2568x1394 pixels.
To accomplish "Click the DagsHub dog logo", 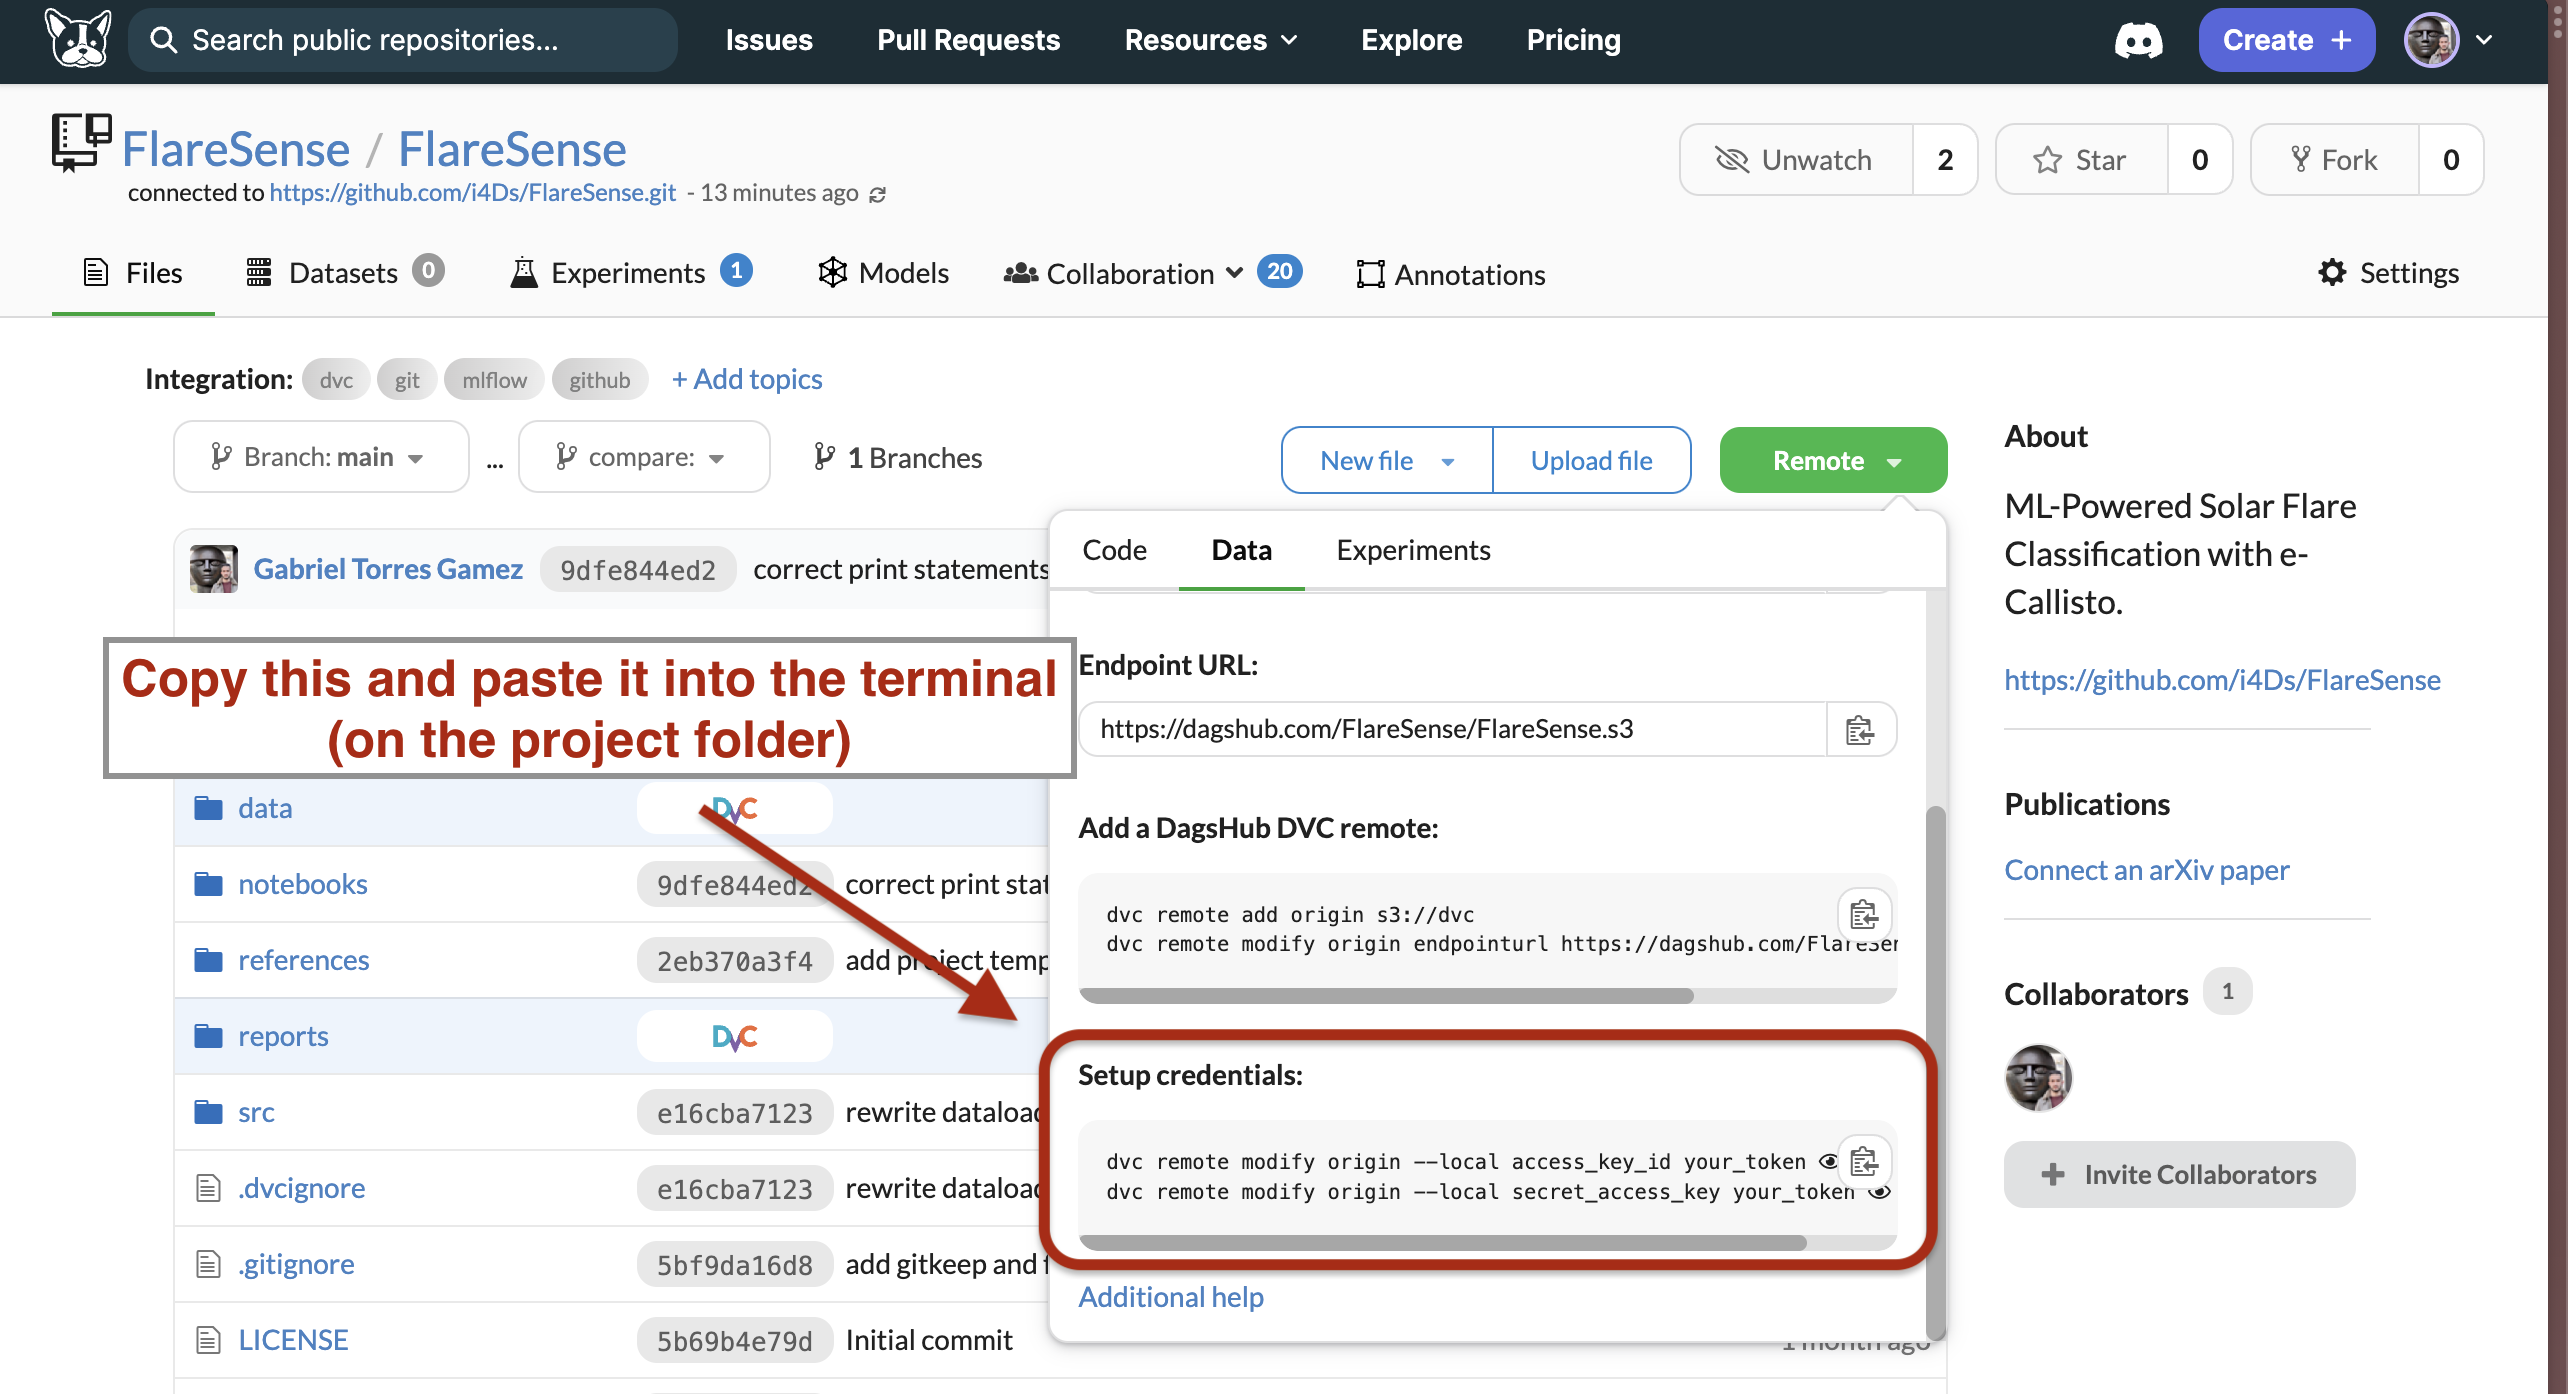I will pos(78,39).
